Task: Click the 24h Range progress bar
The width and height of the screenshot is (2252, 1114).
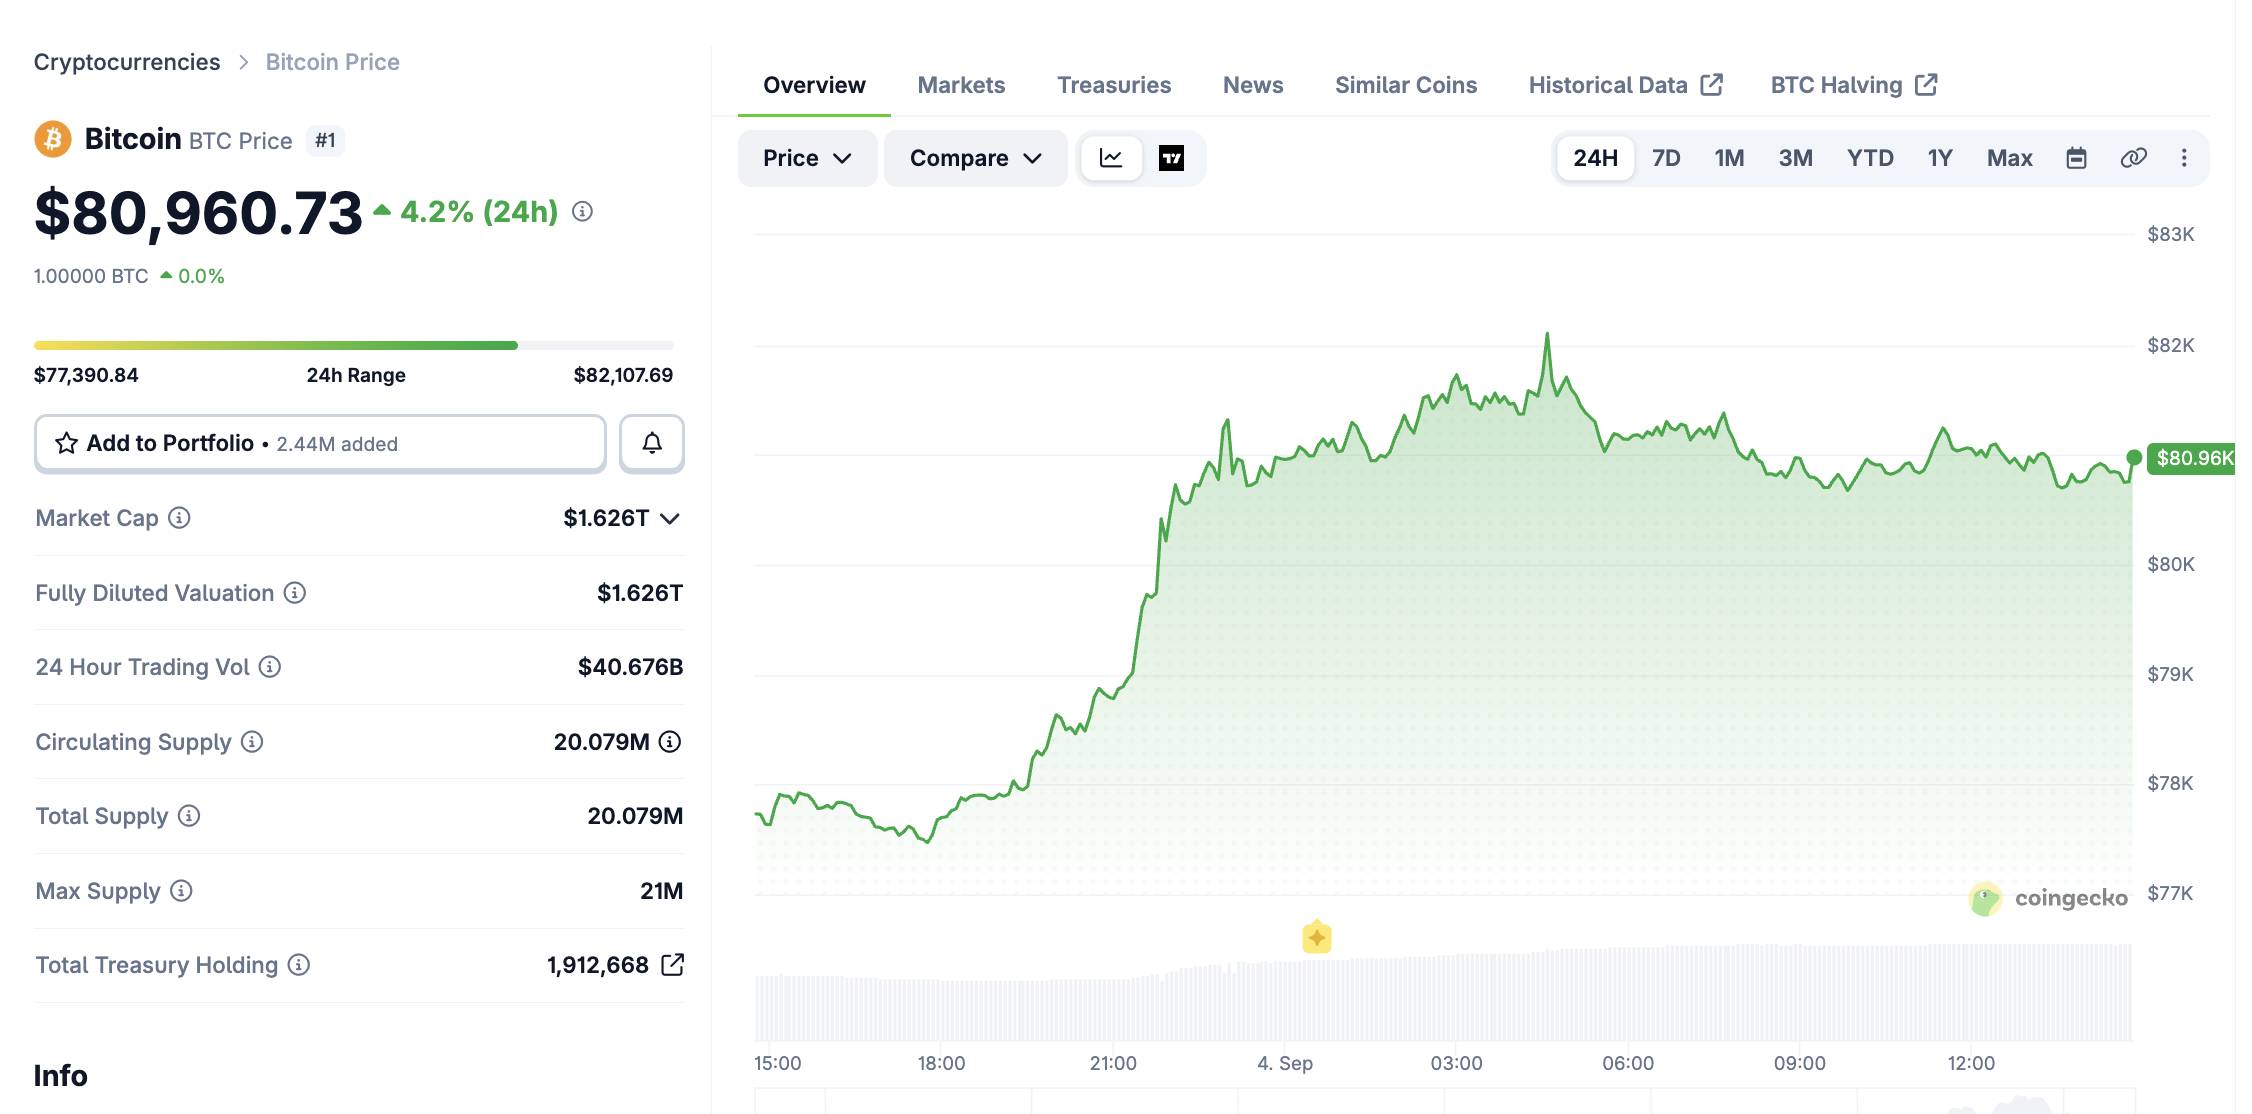Action: coord(354,345)
